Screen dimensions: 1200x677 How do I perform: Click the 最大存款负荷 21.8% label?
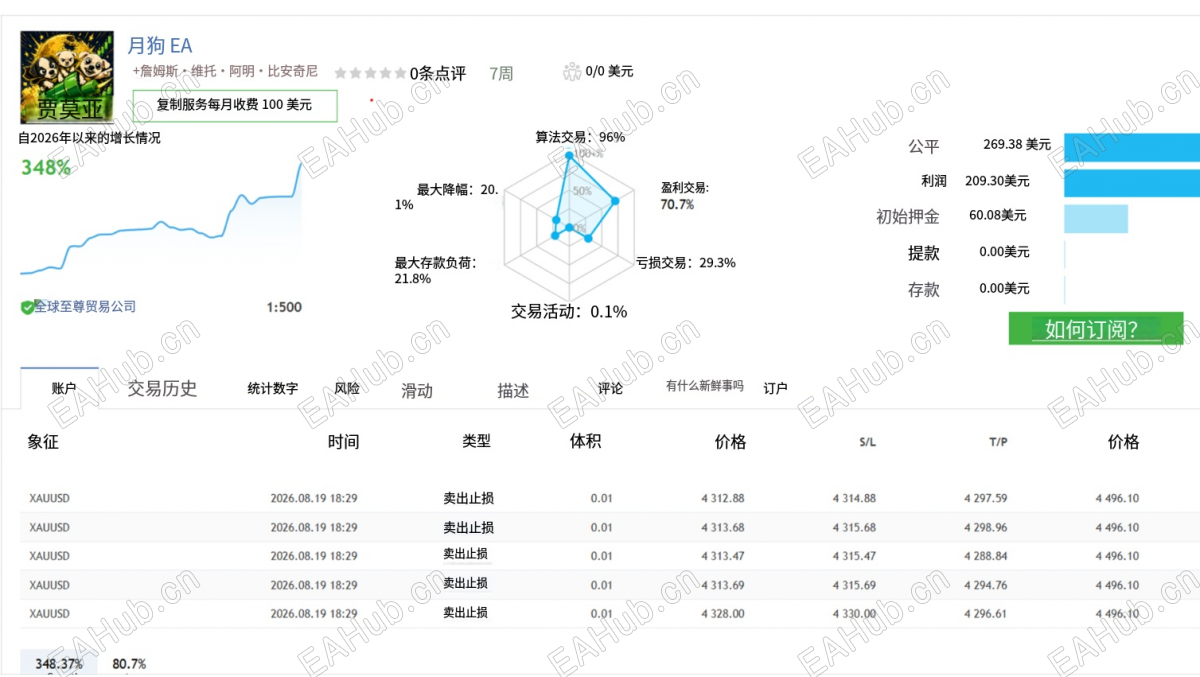(x=435, y=271)
